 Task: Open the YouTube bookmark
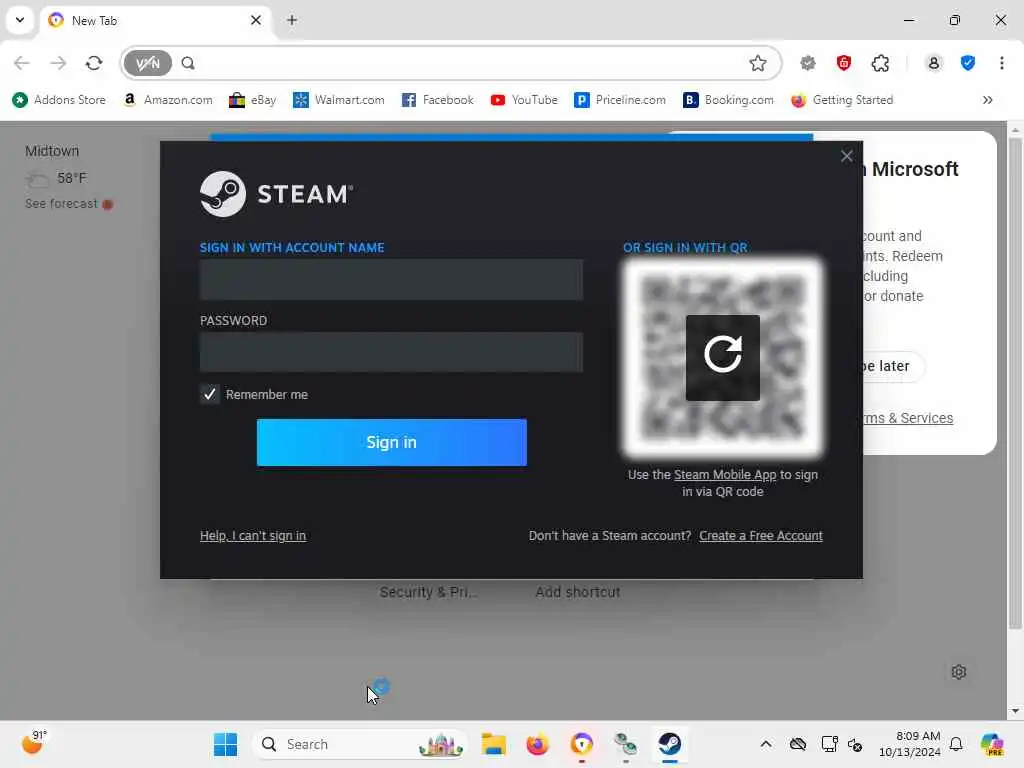(524, 100)
